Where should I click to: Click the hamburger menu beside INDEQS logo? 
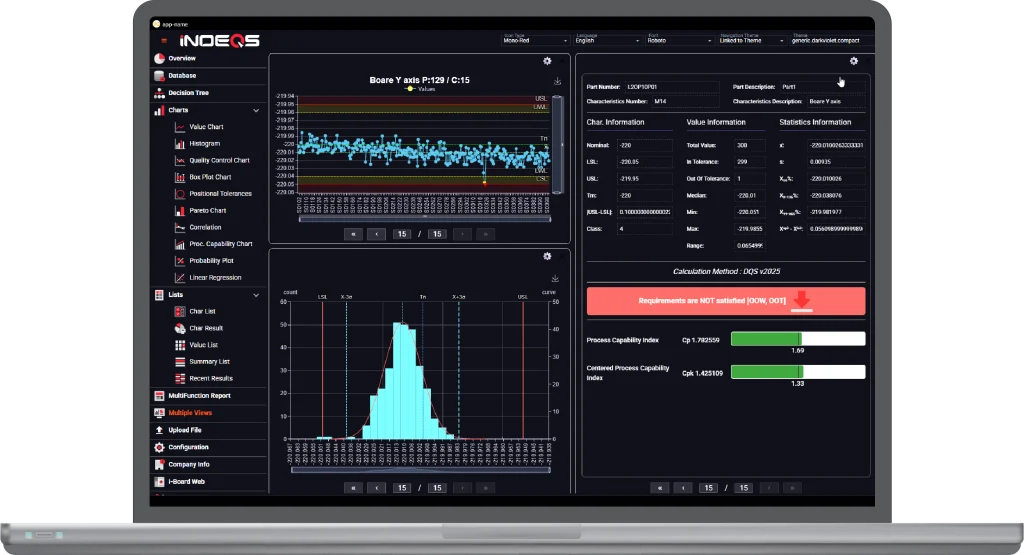coord(164,41)
